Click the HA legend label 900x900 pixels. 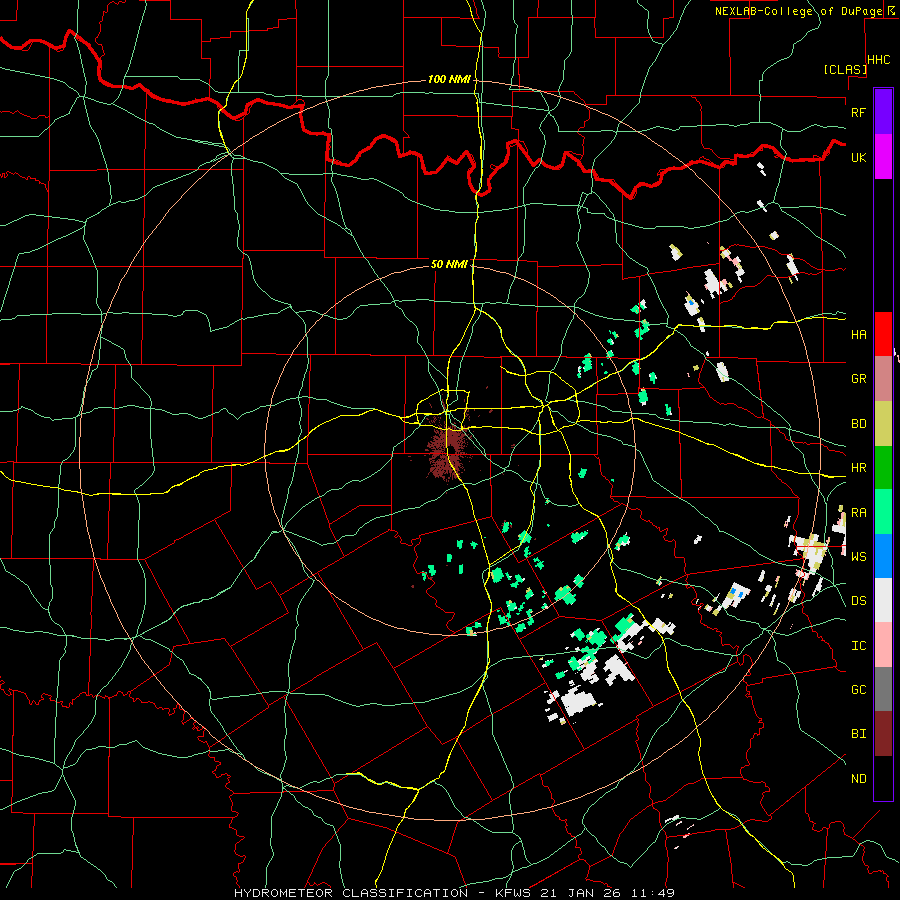tap(858, 335)
